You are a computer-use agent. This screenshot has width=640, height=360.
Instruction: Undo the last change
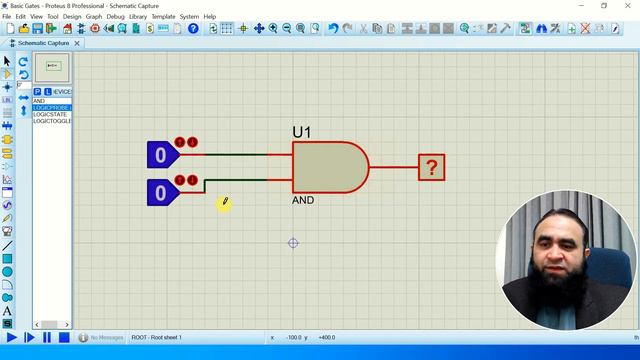pyautogui.click(x=333, y=29)
